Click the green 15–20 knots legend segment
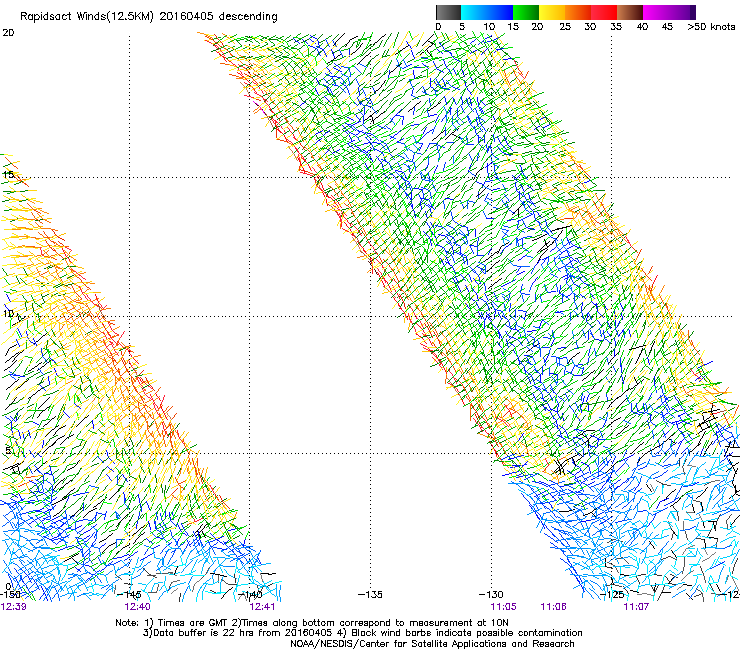 pos(526,12)
